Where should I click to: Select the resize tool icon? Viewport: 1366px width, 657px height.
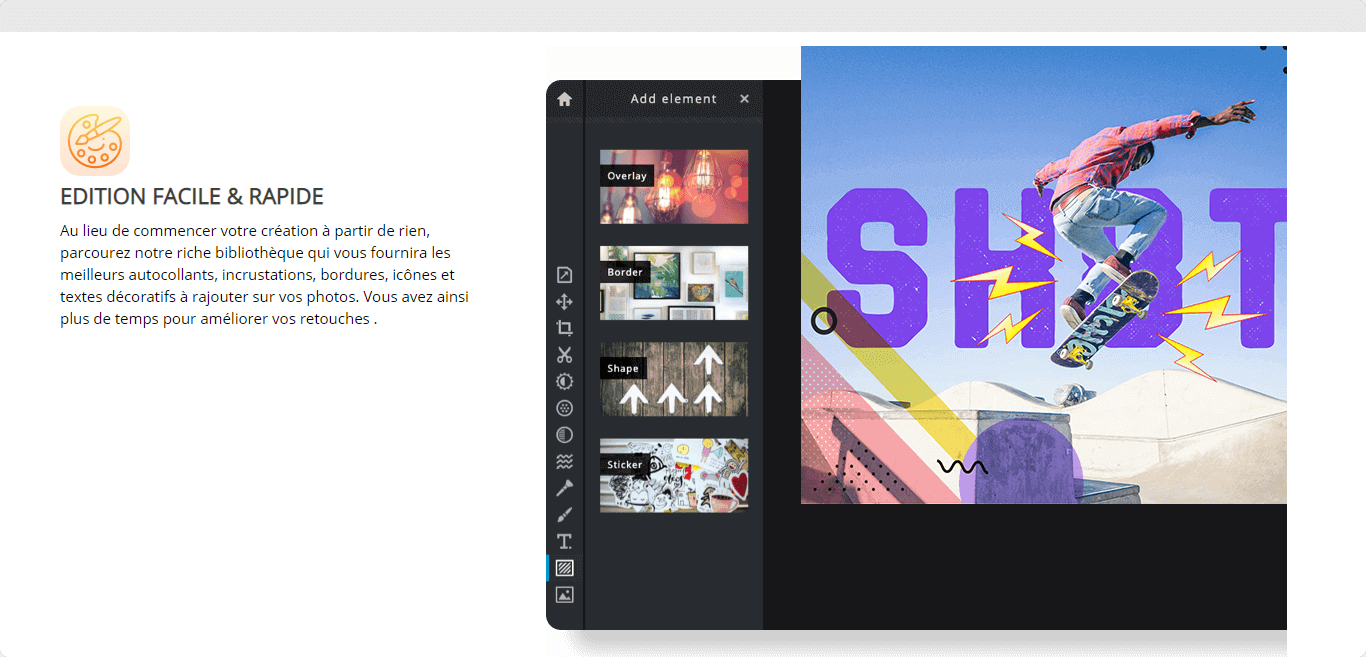click(x=564, y=275)
